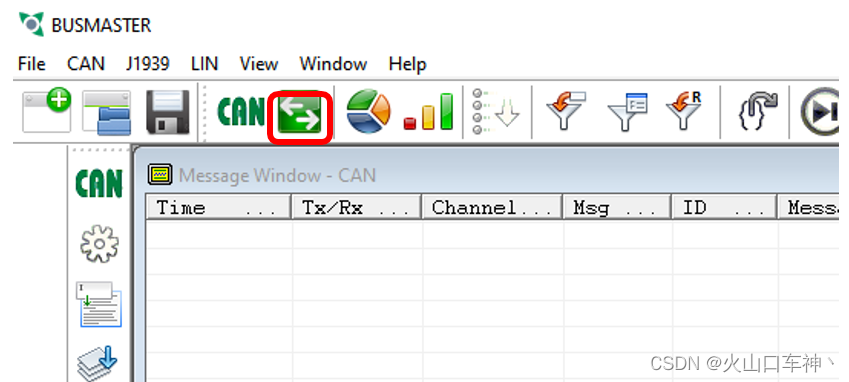Click the Tx/Rx column header
The width and height of the screenshot is (849, 382).
point(357,207)
